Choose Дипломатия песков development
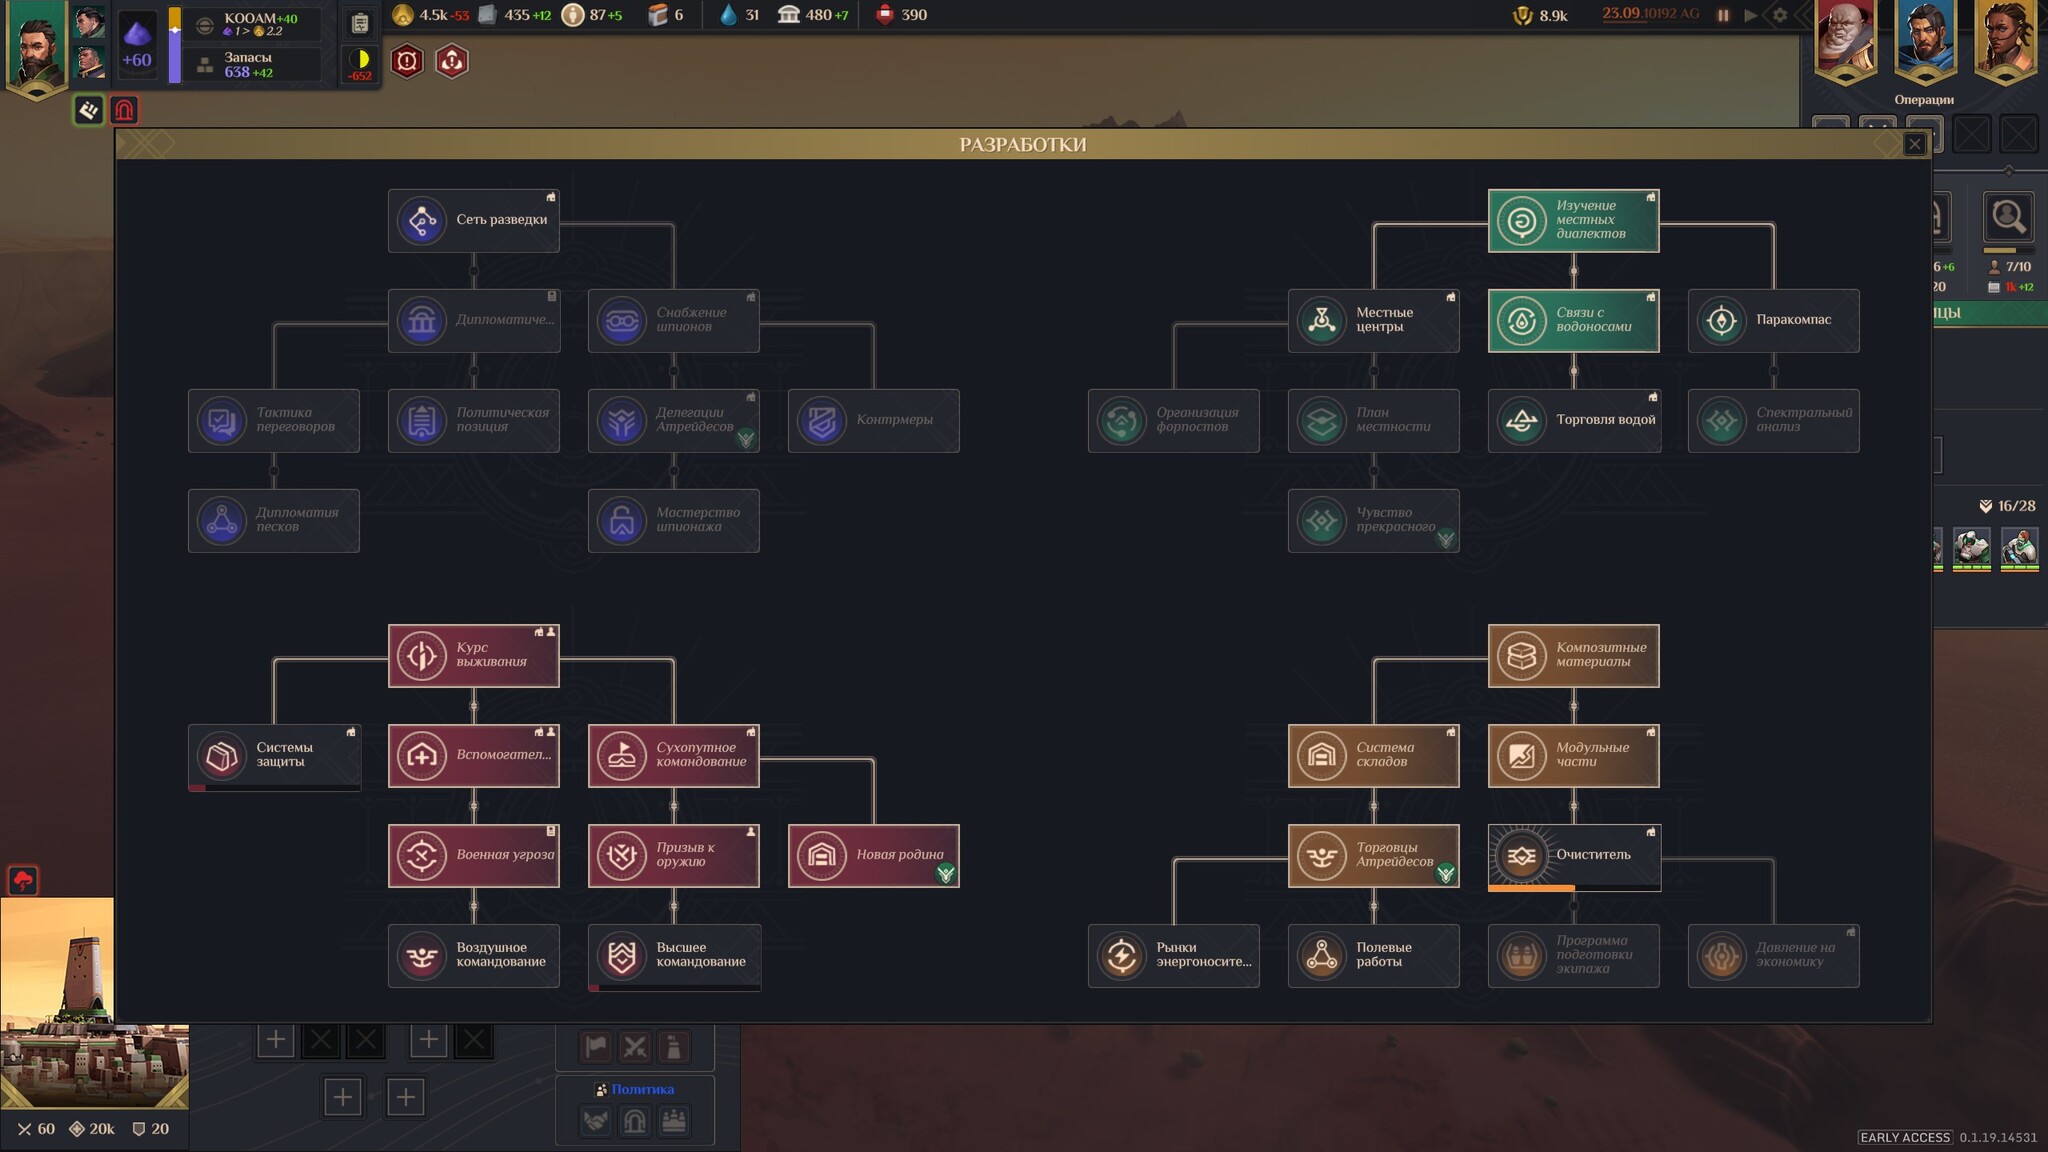The image size is (2048, 1152). pos(273,520)
